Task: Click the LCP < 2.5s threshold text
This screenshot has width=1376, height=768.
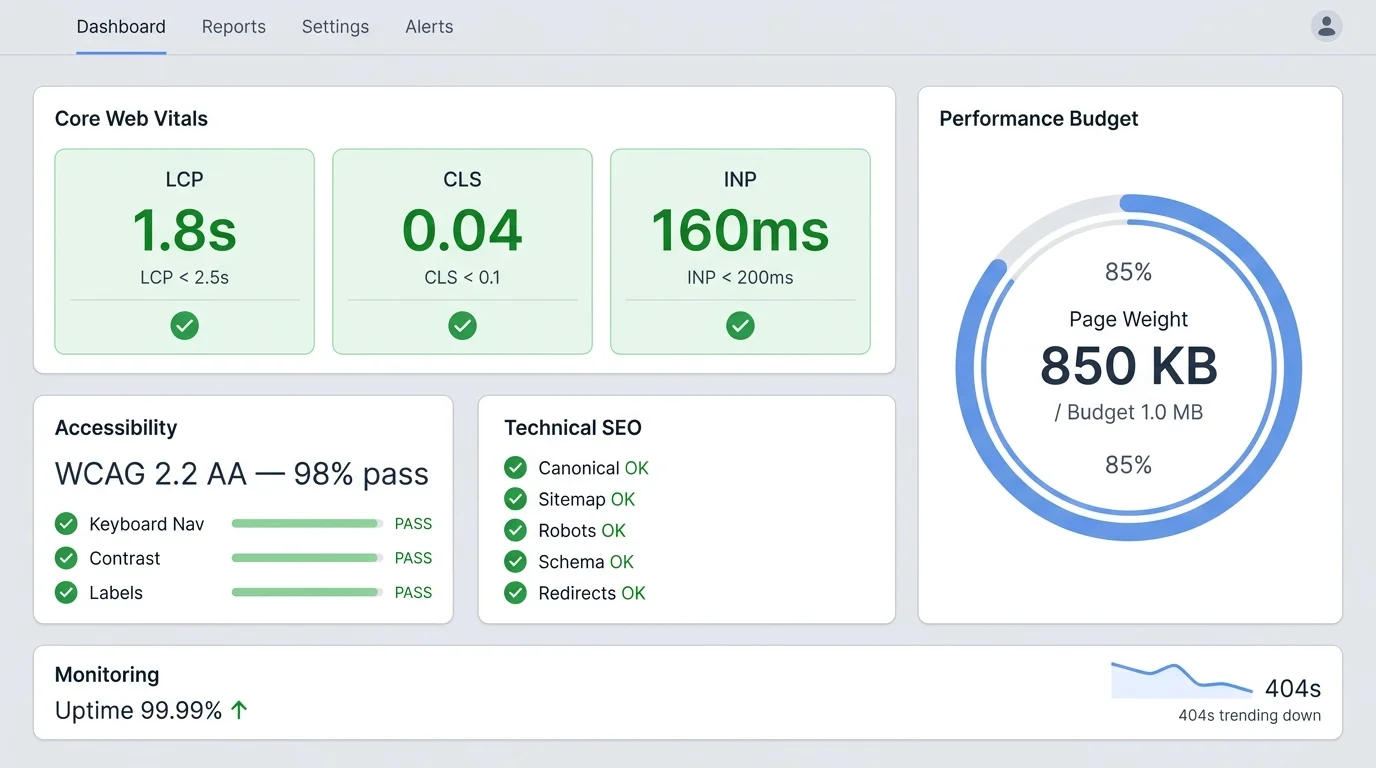Action: (x=184, y=277)
